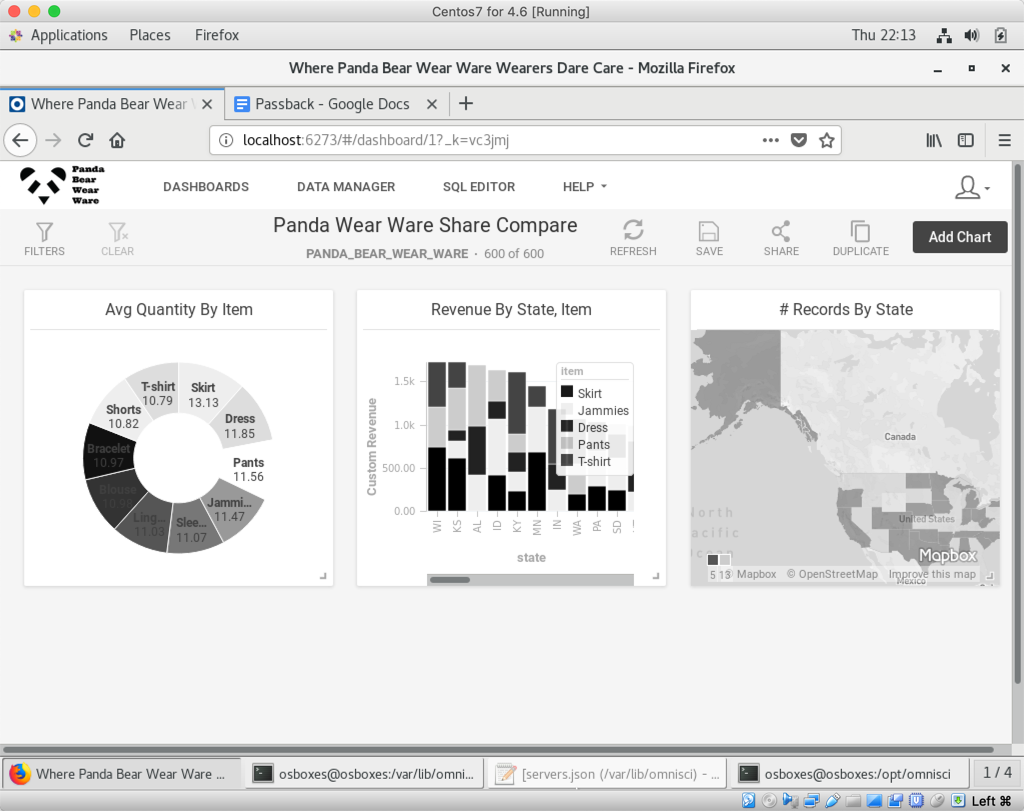Open the Data Manager page
The width and height of the screenshot is (1024, 811).
click(346, 187)
